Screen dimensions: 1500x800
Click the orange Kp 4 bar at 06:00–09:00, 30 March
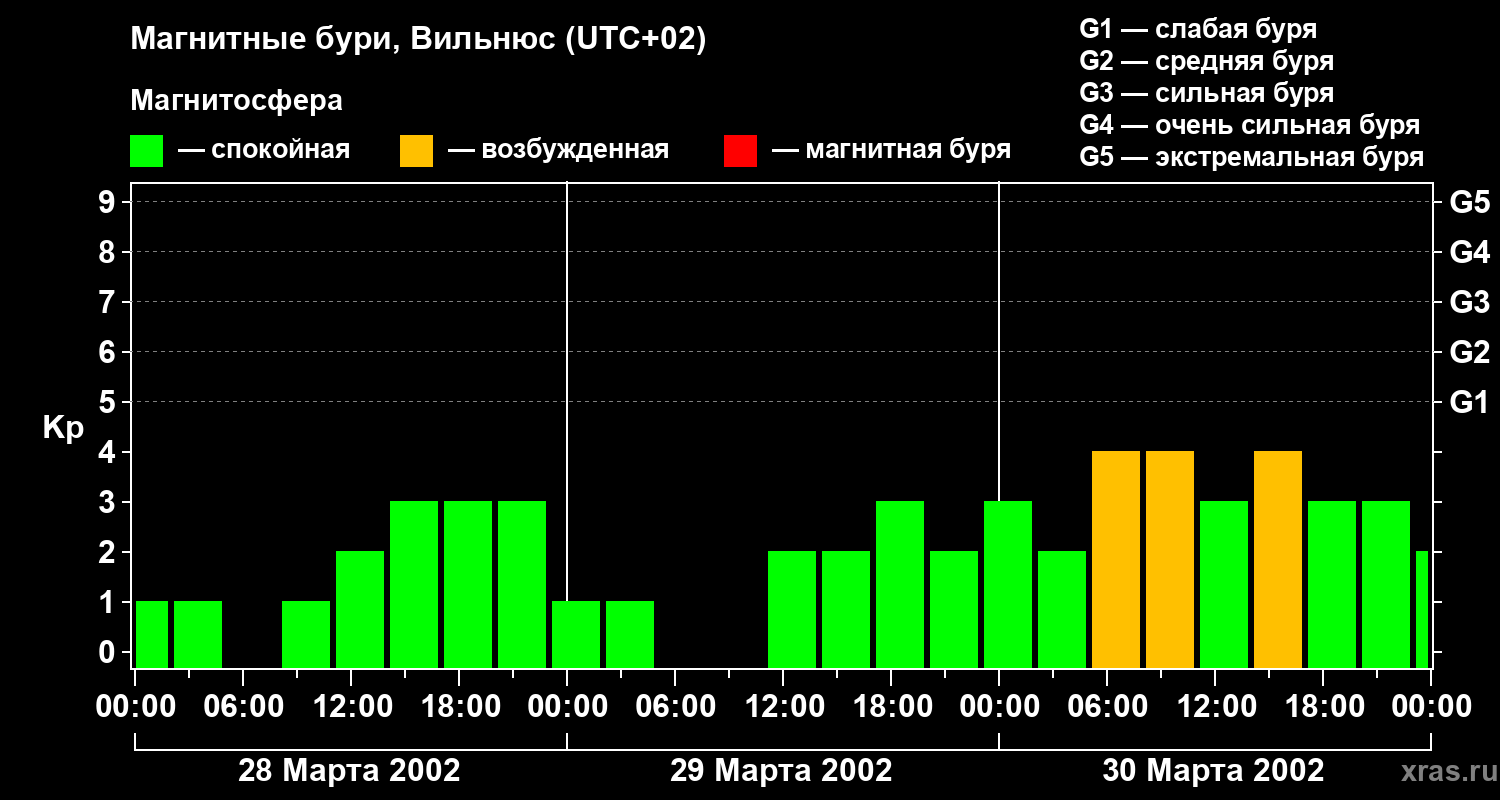coord(1116,560)
